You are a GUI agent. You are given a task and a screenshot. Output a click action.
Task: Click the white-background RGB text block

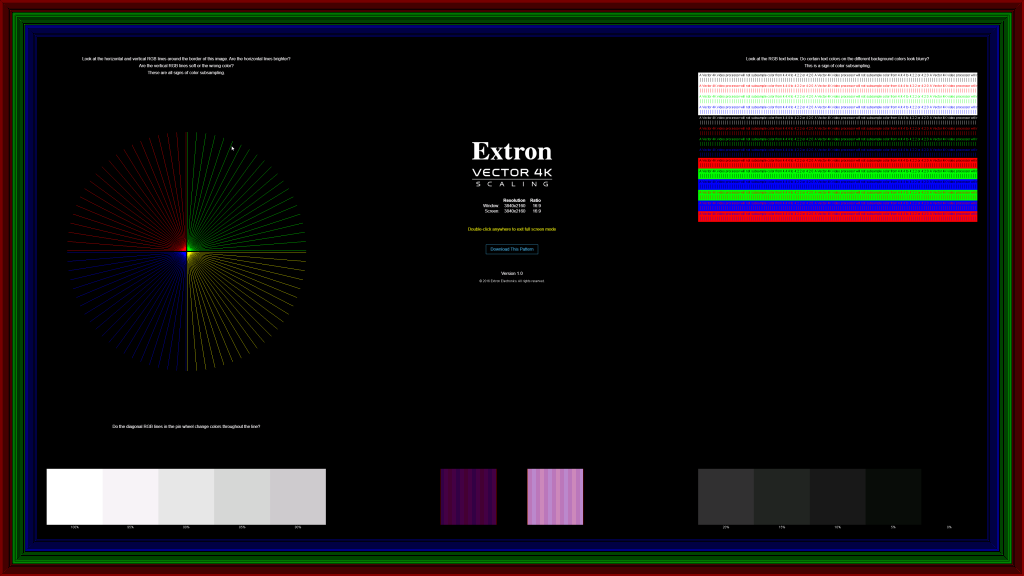pyautogui.click(x=837, y=93)
